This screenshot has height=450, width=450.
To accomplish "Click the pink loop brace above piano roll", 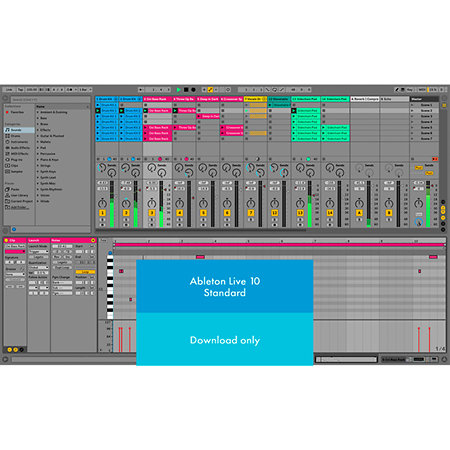I will pos(279,245).
